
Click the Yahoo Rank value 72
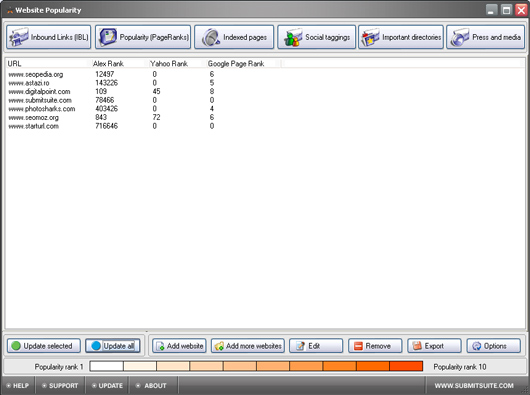pyautogui.click(x=156, y=117)
